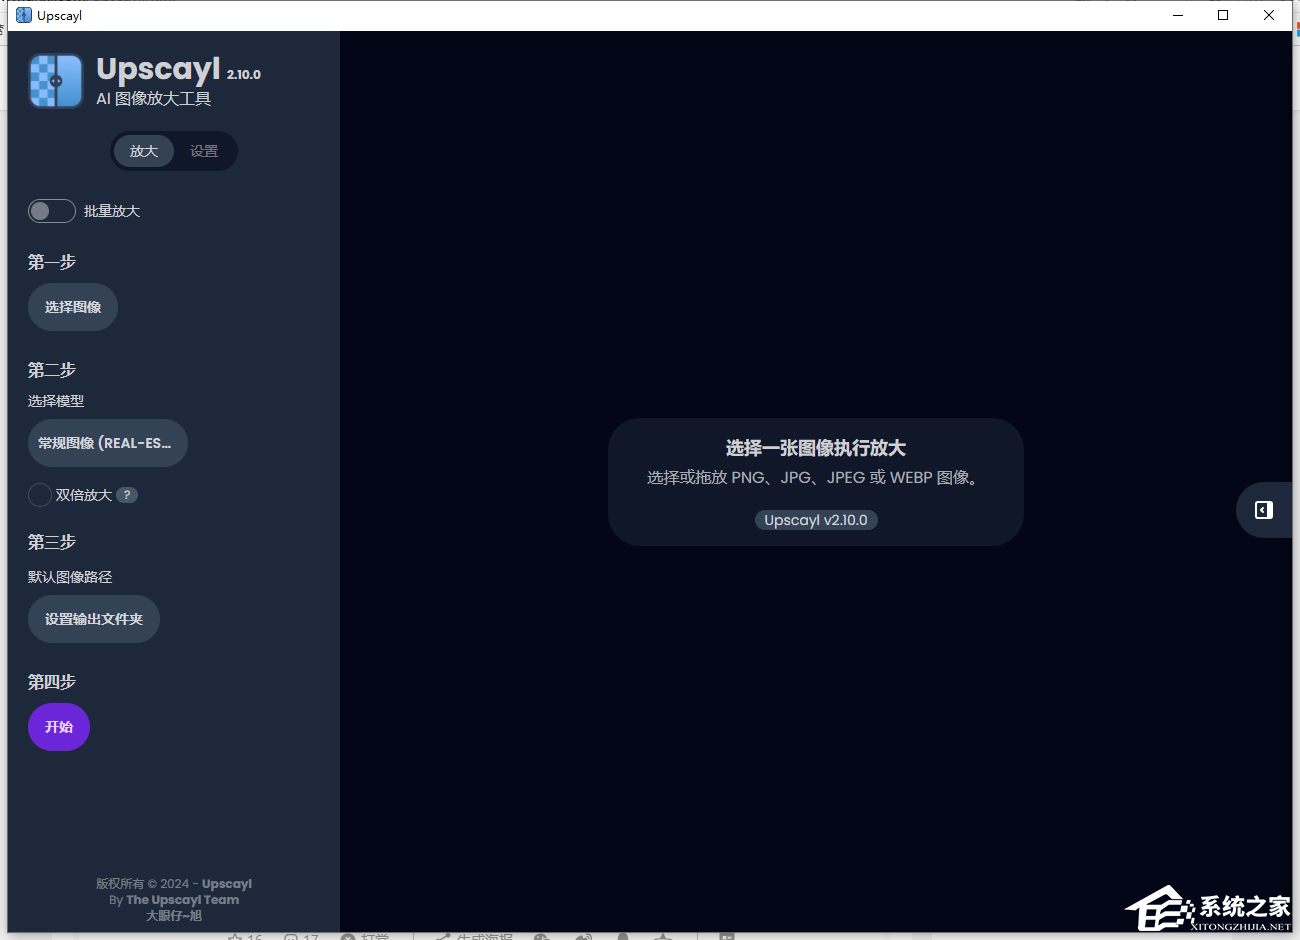Open The Upscayl Team link in footer

183,900
